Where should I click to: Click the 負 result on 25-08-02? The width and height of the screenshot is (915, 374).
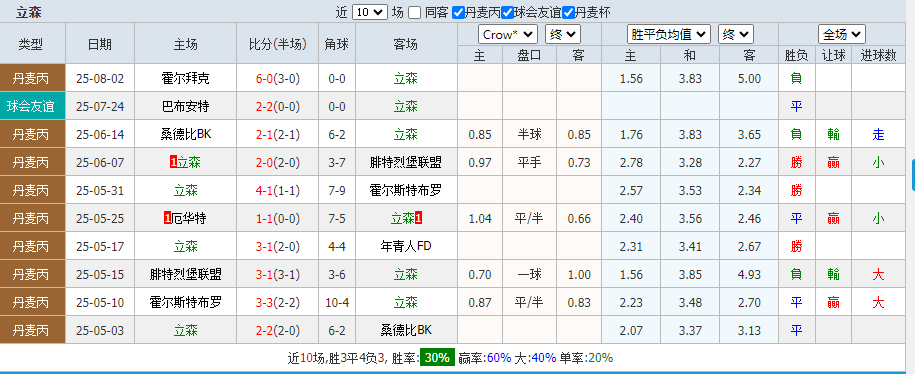click(797, 78)
